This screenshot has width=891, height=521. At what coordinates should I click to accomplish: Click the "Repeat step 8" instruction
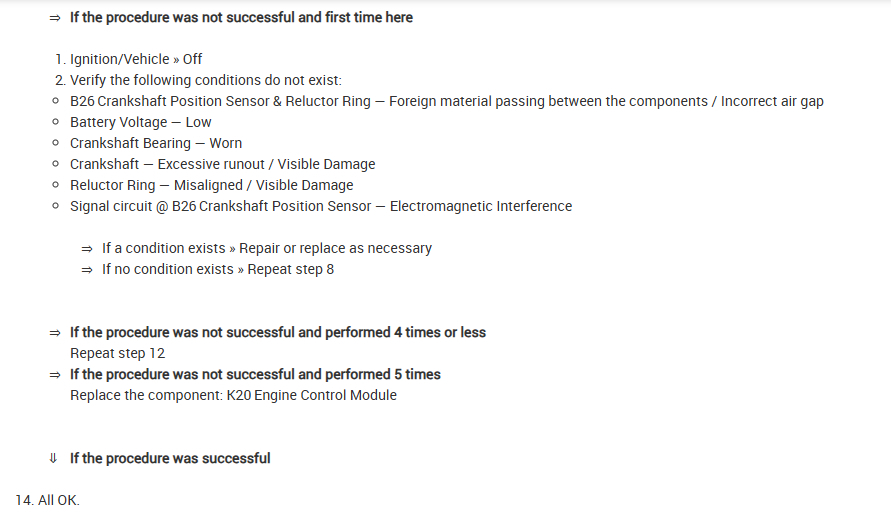point(291,269)
